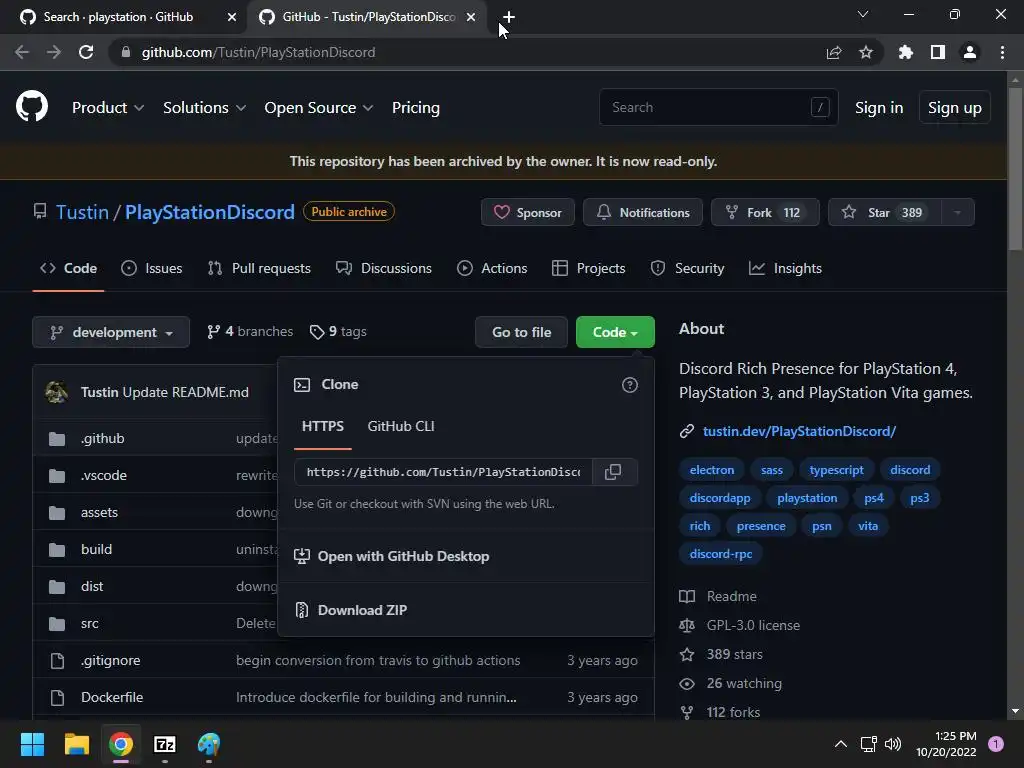Click the page vertical scrollbar thumb
This screenshot has width=1024, height=768.
pos(1015,169)
